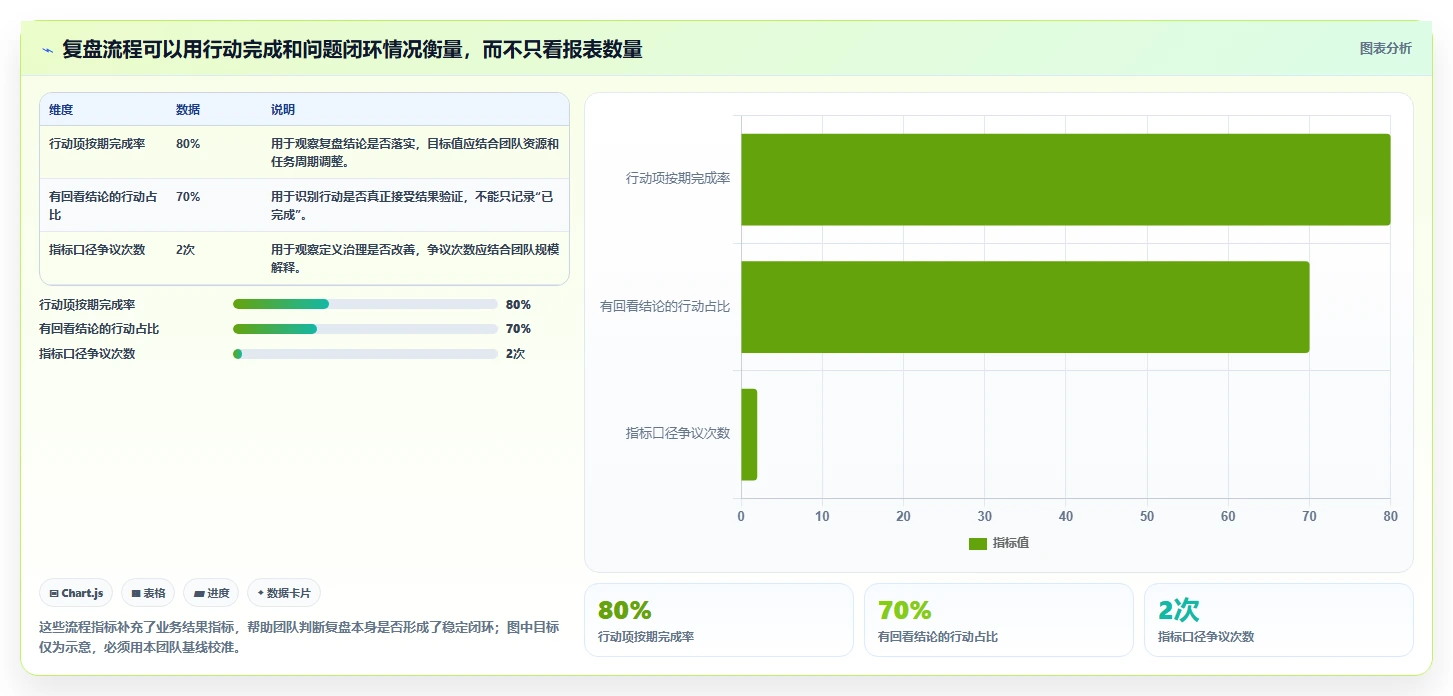Click the x-axis tick label 80

click(x=1390, y=516)
